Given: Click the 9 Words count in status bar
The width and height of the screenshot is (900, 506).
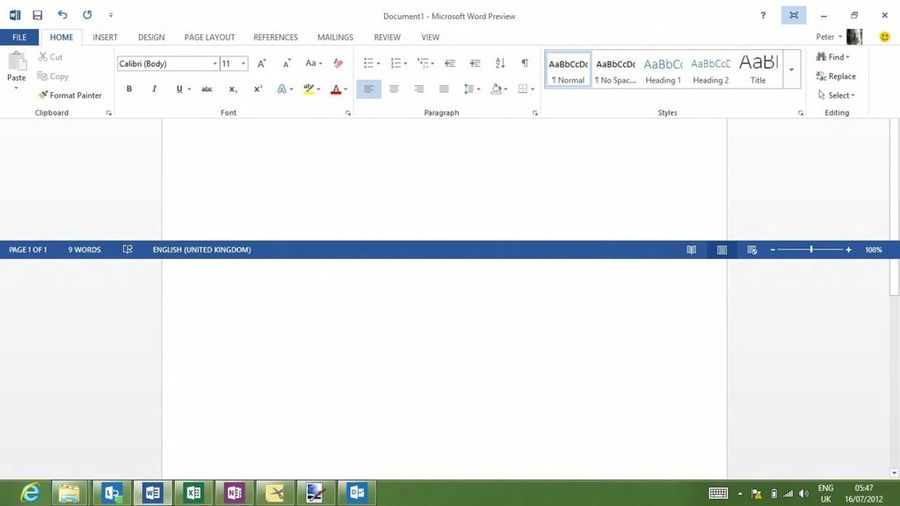Looking at the screenshot, I should (x=84, y=249).
